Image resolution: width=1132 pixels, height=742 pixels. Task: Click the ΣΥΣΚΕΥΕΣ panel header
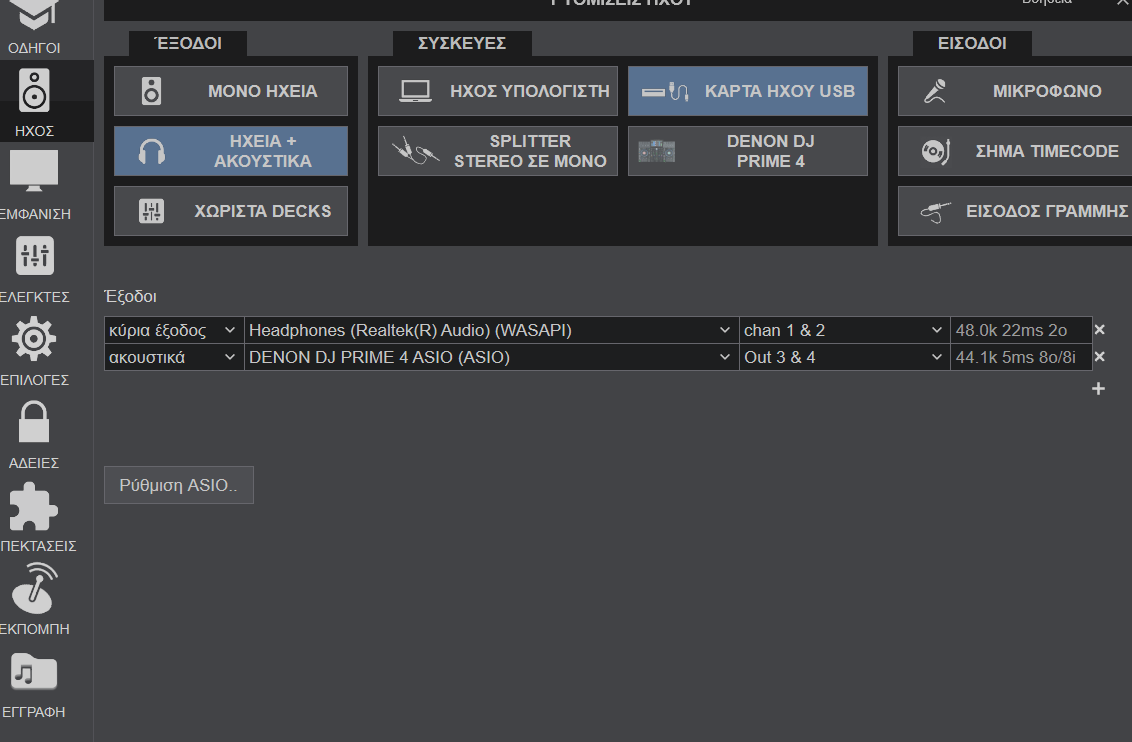pyautogui.click(x=462, y=43)
